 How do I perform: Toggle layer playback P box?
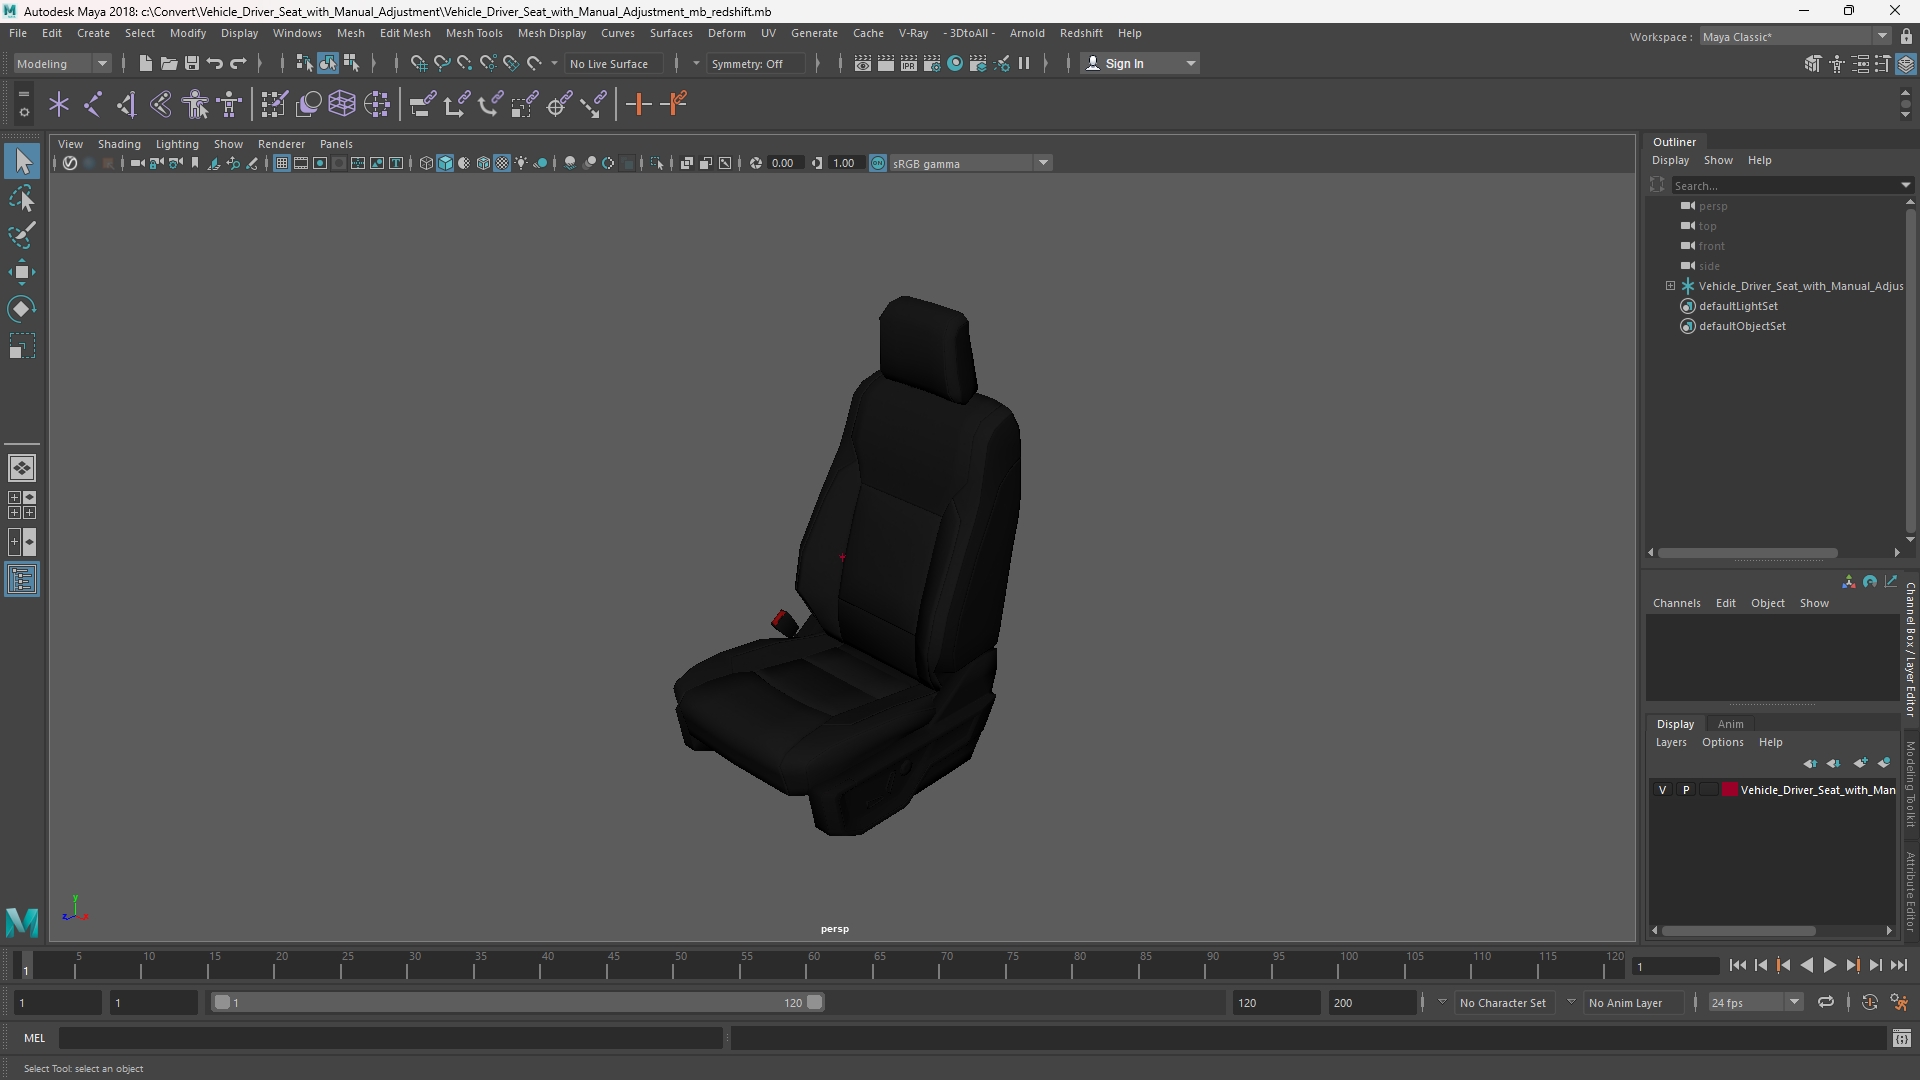tap(1686, 790)
